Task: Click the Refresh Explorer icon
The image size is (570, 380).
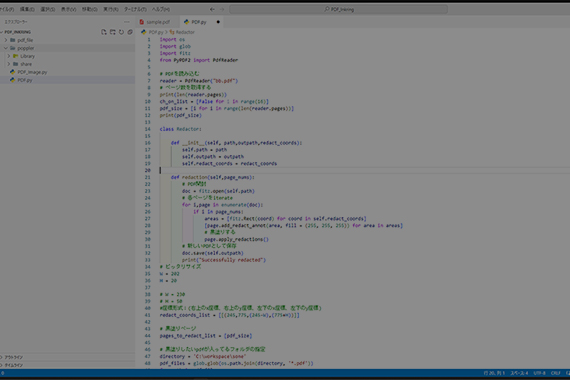Action: 121,32
